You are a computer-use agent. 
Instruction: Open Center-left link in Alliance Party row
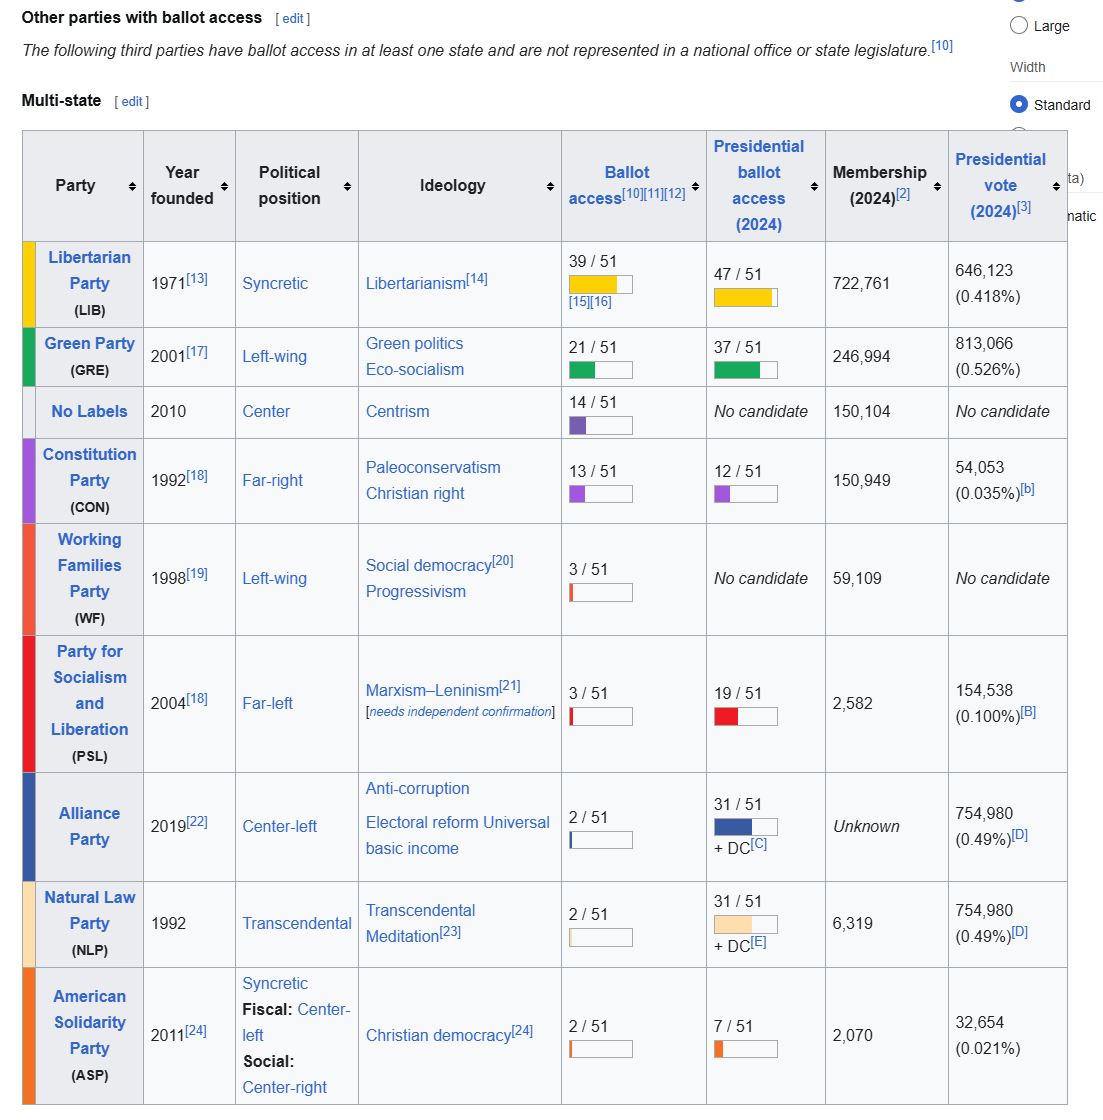(x=279, y=826)
